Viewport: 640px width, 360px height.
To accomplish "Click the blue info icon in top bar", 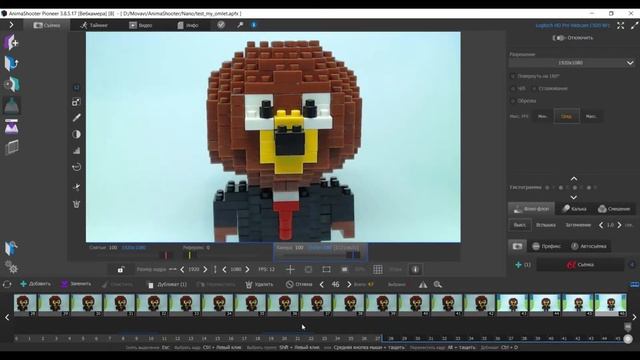I will click(x=254, y=25).
